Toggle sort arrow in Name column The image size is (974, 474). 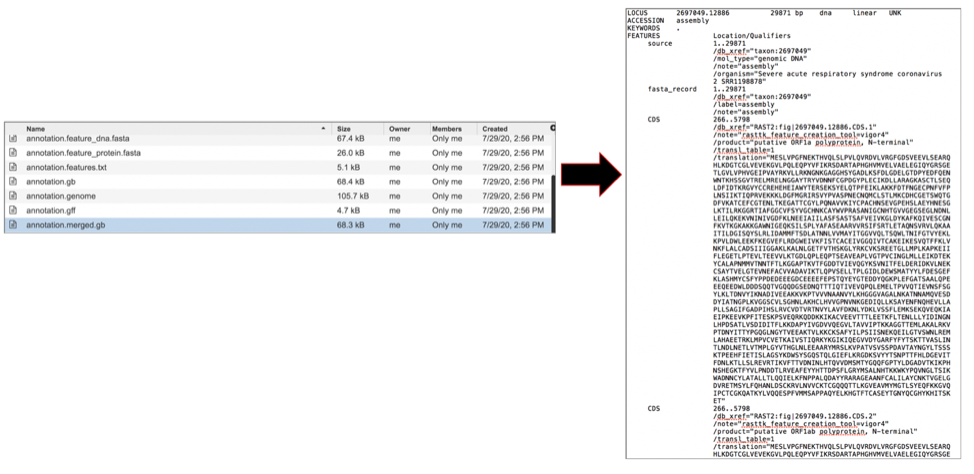coord(323,129)
